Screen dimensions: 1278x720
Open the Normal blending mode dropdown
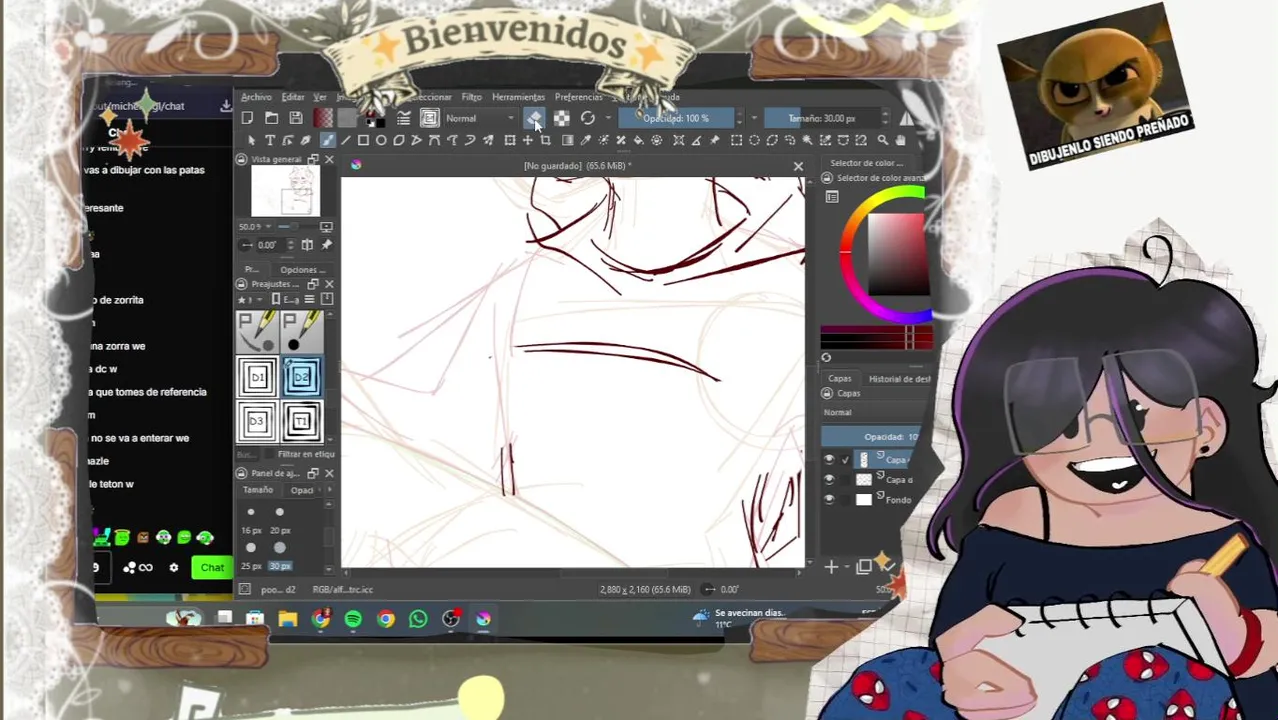point(481,118)
